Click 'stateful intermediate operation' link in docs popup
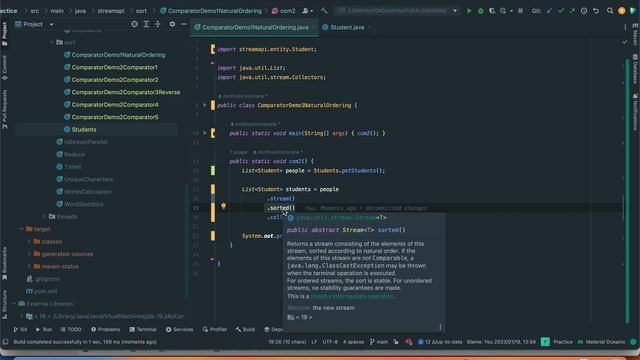Viewport: 640px width, 360px height. pos(352,296)
